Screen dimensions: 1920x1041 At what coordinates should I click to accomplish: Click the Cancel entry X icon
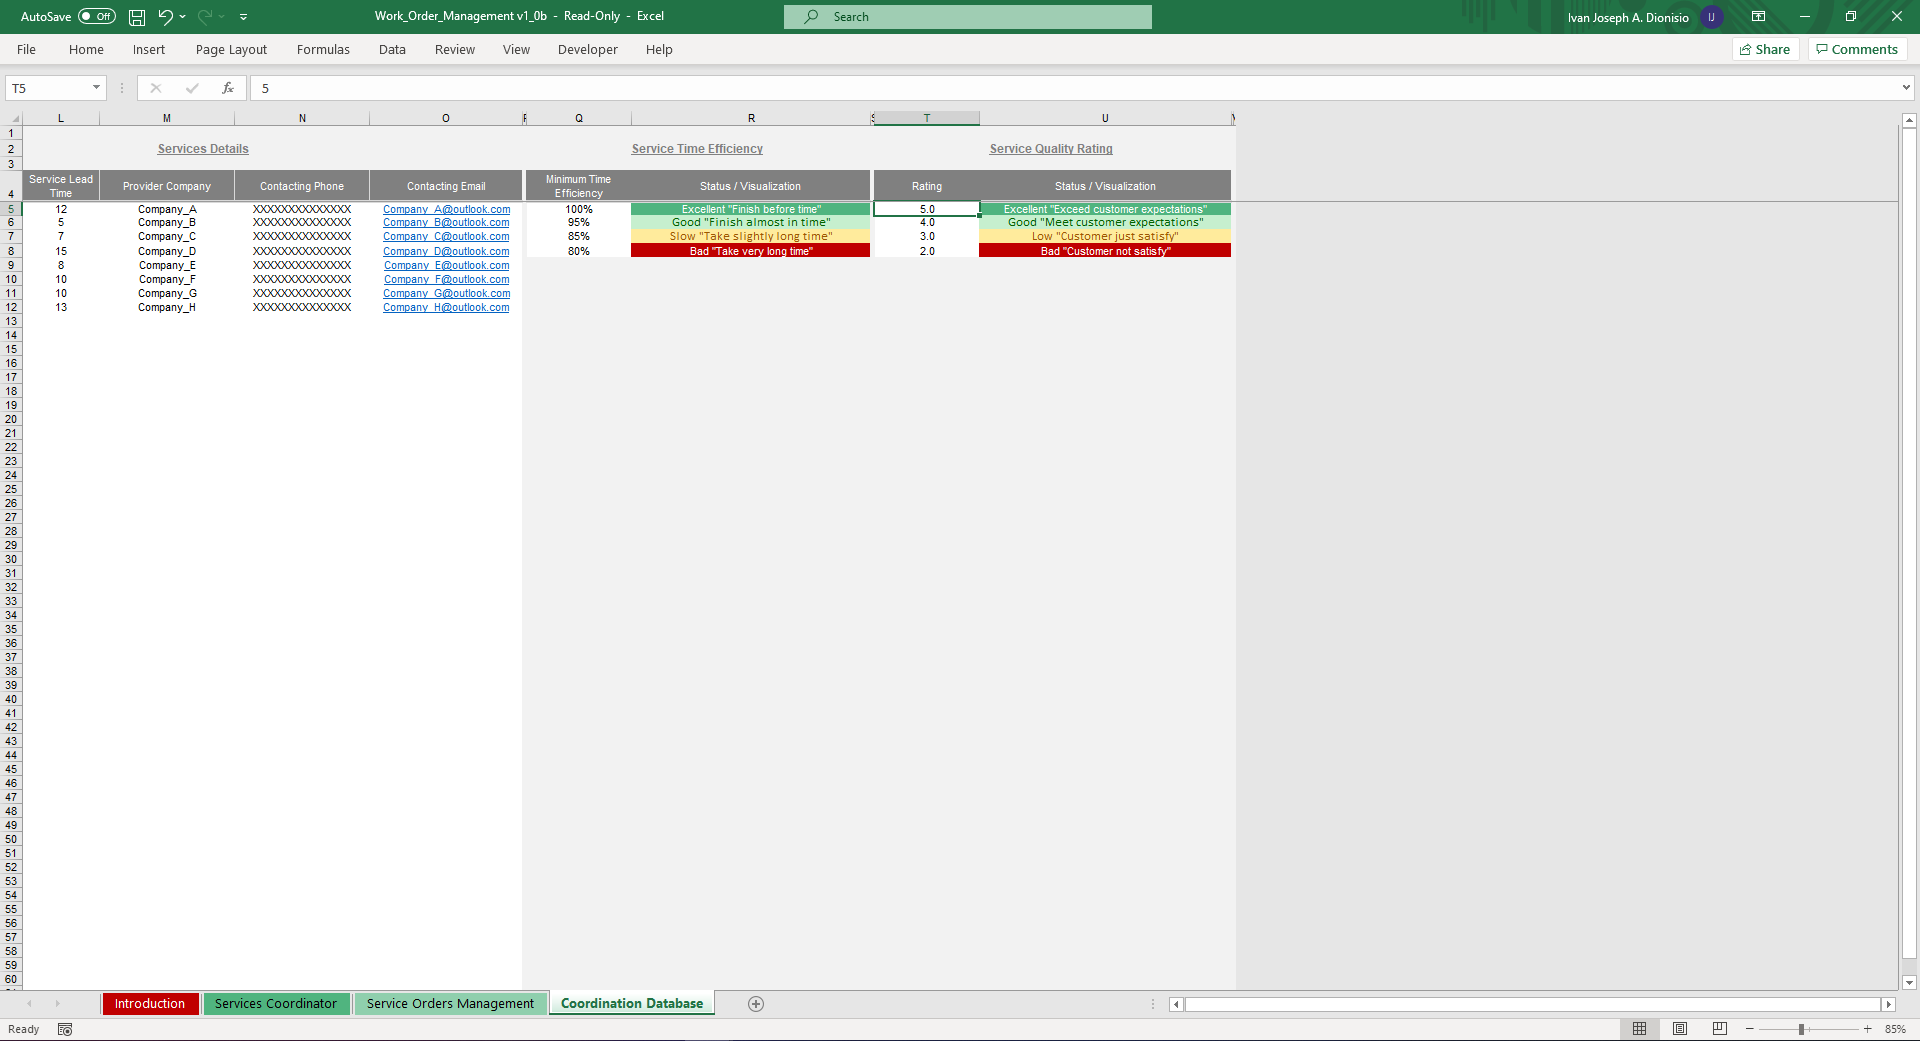[x=156, y=88]
